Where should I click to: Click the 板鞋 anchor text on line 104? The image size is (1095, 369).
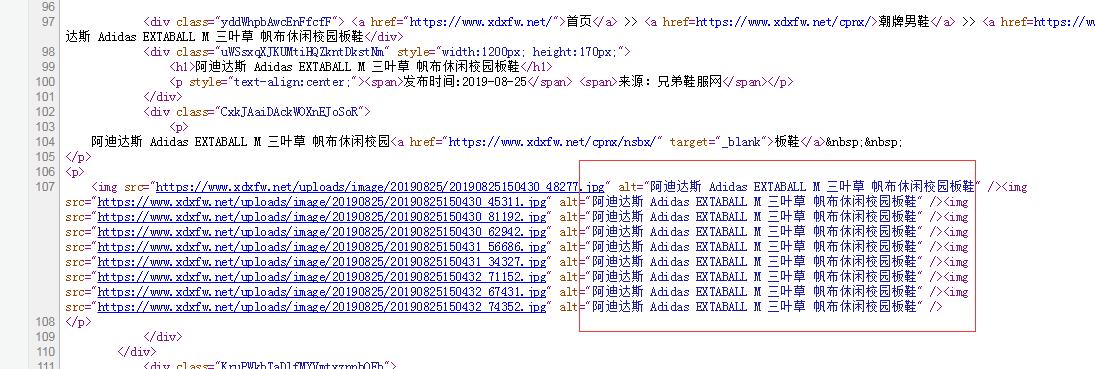786,142
